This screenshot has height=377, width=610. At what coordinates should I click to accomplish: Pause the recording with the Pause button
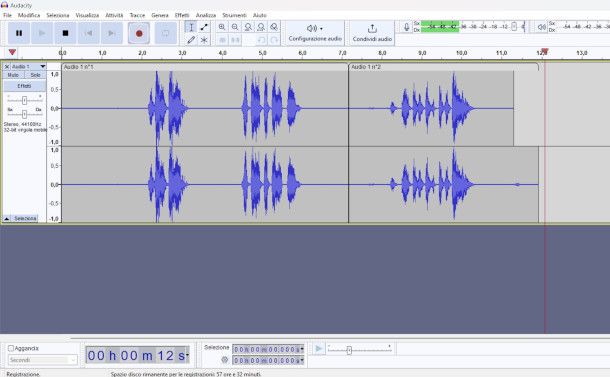coord(19,33)
